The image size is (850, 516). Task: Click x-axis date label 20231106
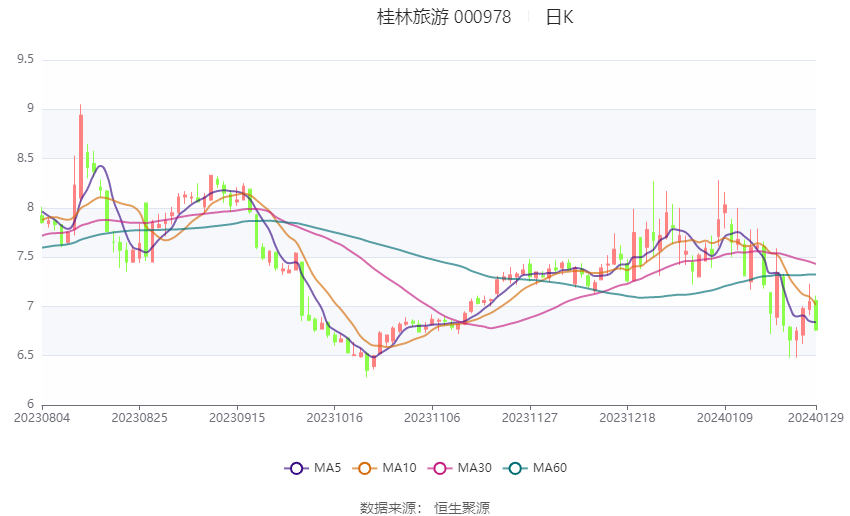click(432, 418)
